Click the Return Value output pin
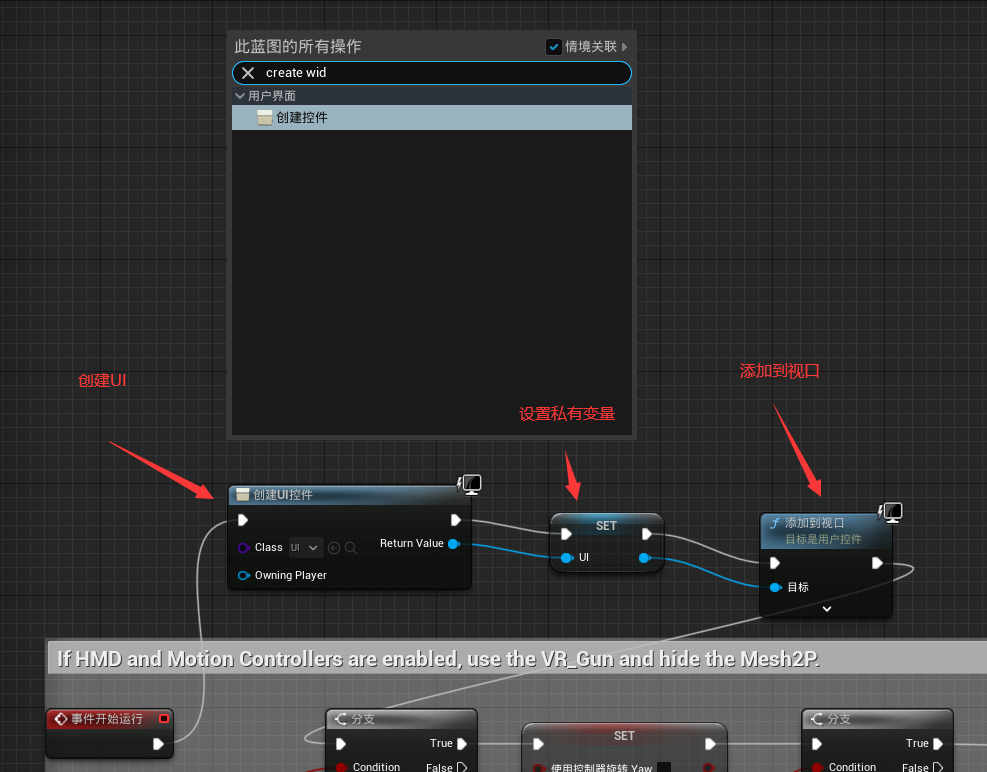The image size is (987, 772). [454, 544]
